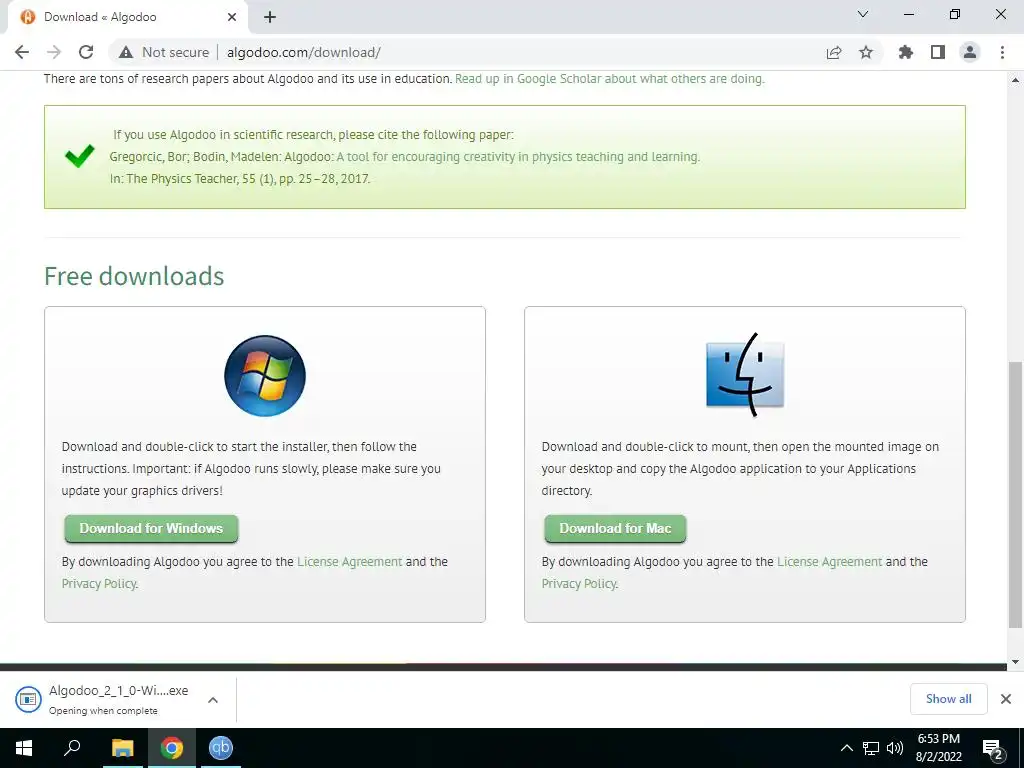Click the green checkmark icon
The height and width of the screenshot is (768, 1024).
coord(80,156)
